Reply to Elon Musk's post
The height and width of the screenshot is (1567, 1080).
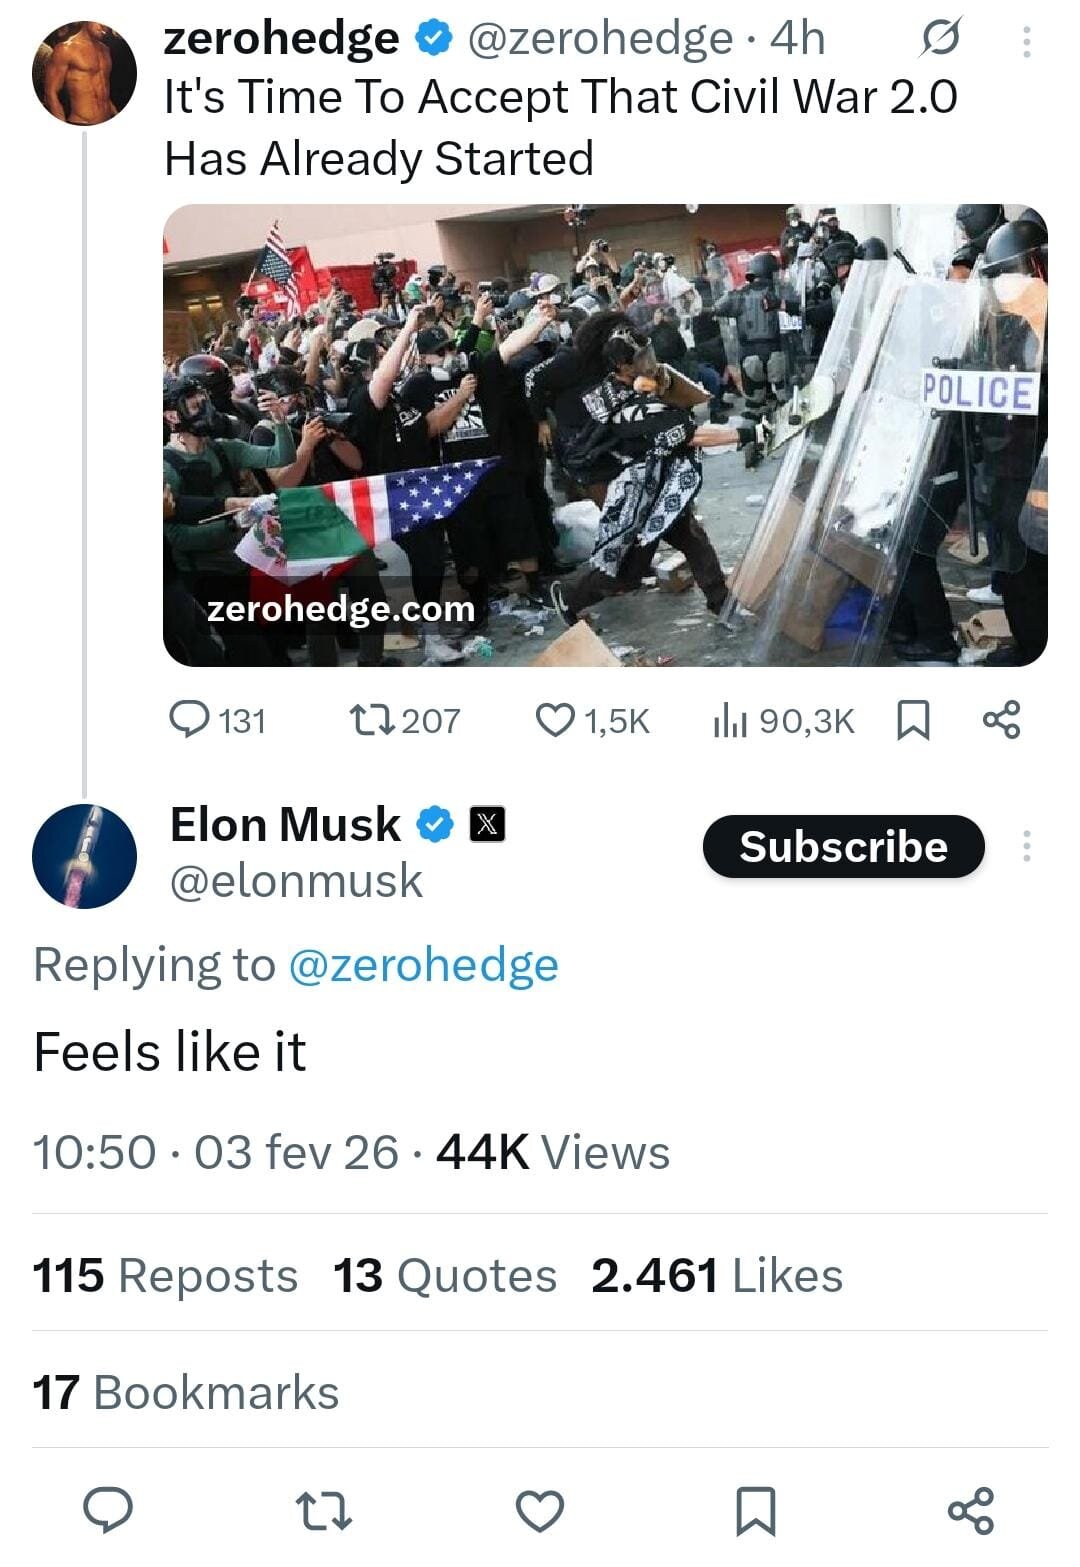coord(107,1509)
